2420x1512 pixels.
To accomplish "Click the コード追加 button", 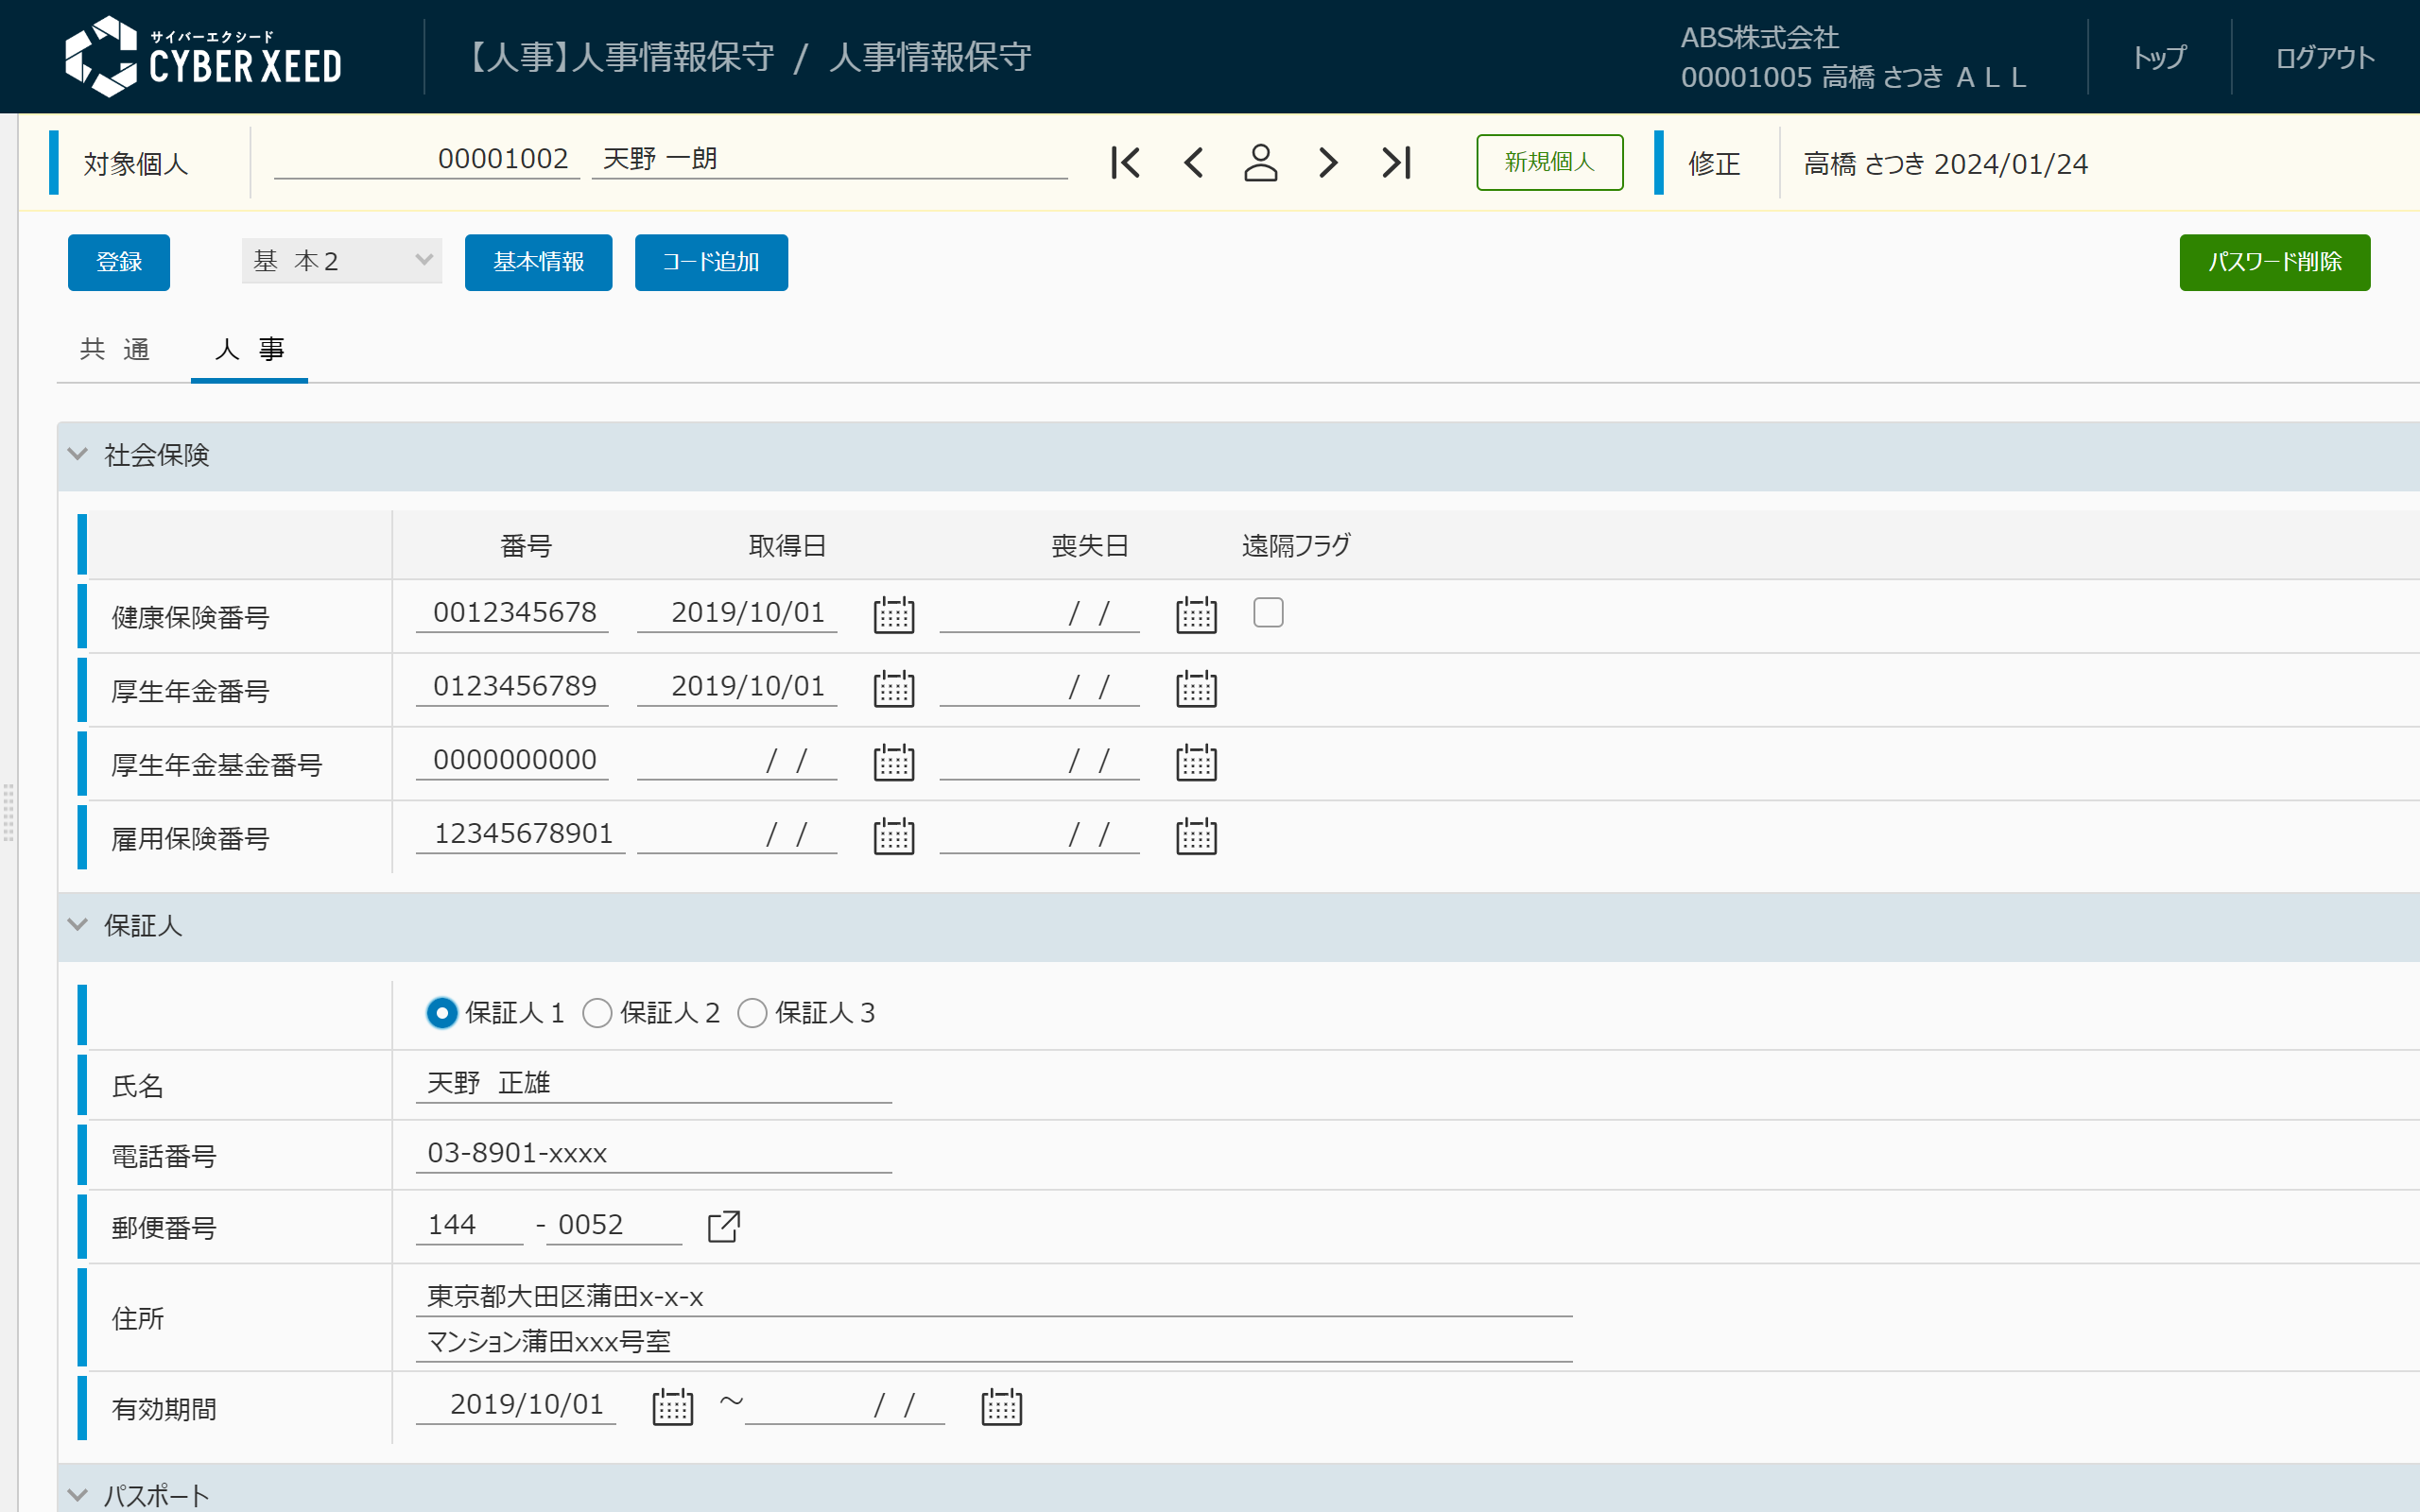I will pyautogui.click(x=711, y=262).
